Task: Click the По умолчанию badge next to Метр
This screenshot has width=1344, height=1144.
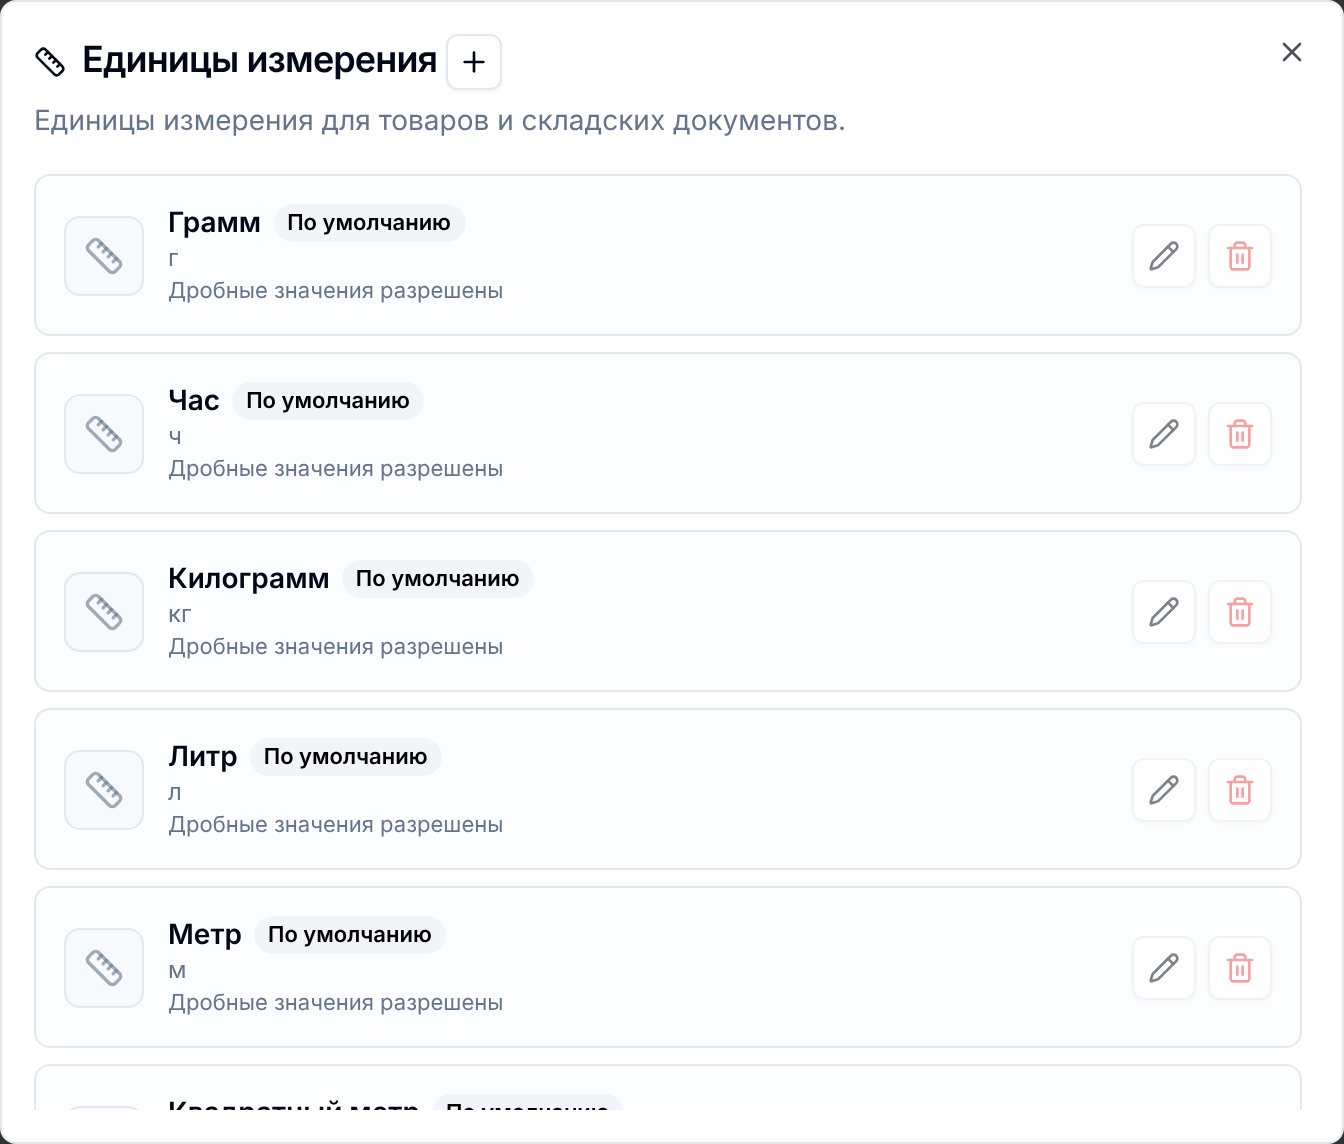Action: (x=350, y=934)
